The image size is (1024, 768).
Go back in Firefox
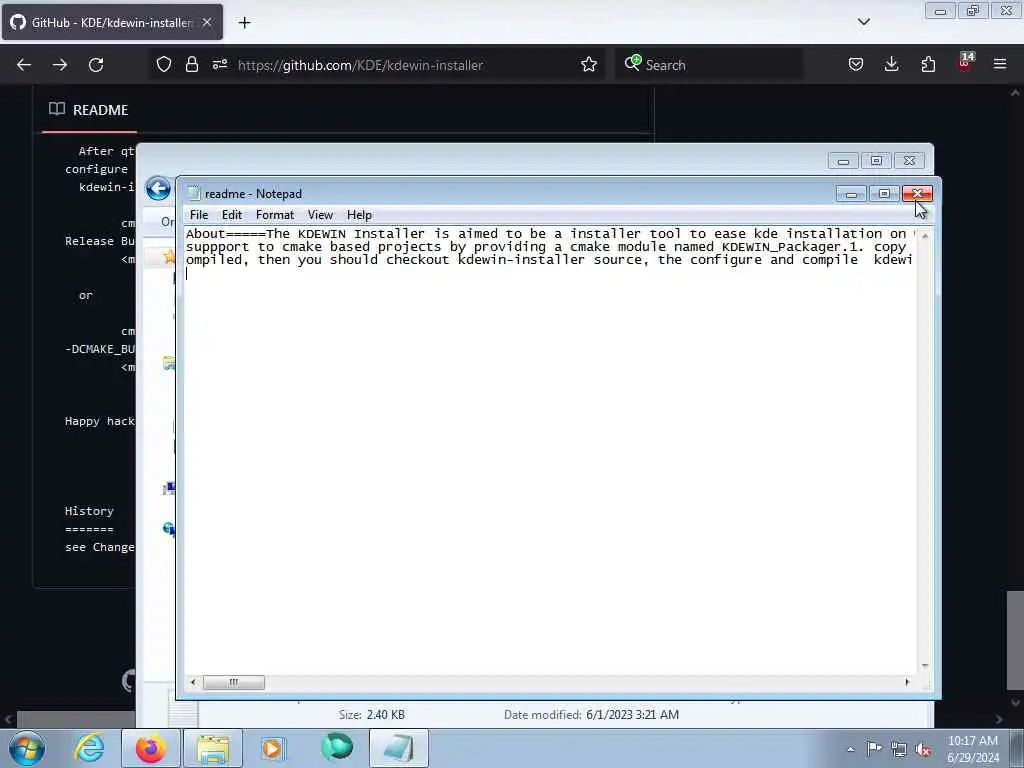click(24, 65)
